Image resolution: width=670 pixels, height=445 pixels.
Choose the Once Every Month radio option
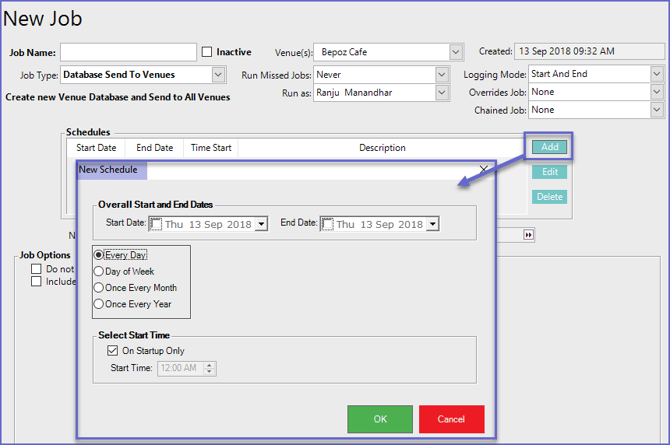click(x=99, y=287)
